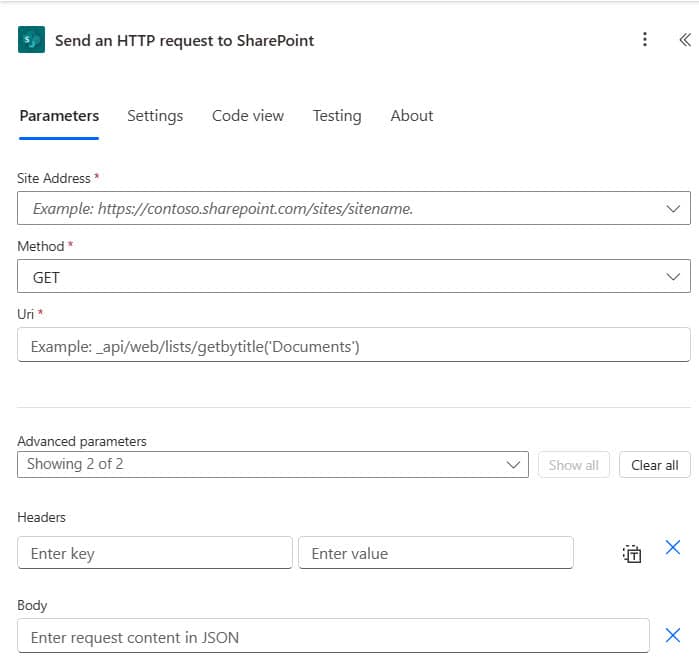
Task: Open the three-dot more options menu
Action: 645,40
